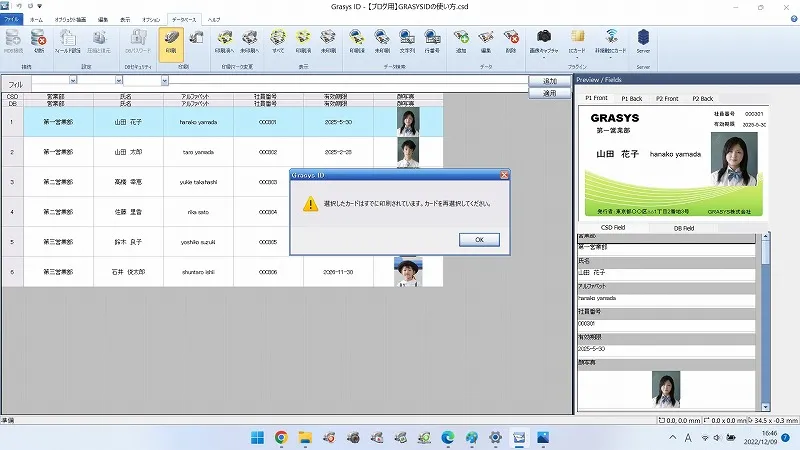Expand the first filter combo box arrow
This screenshot has width=800, height=450.
coord(73,80)
